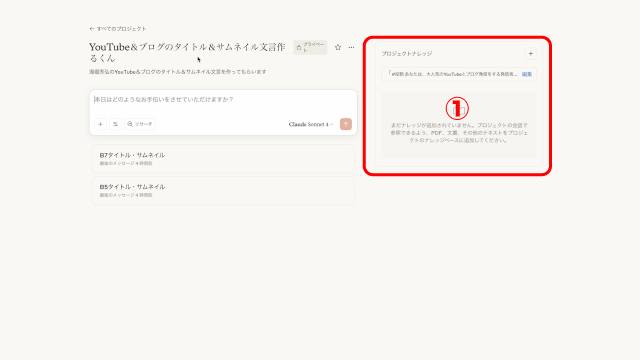Go back to すべてのプロジェクト

pyautogui.click(x=118, y=29)
